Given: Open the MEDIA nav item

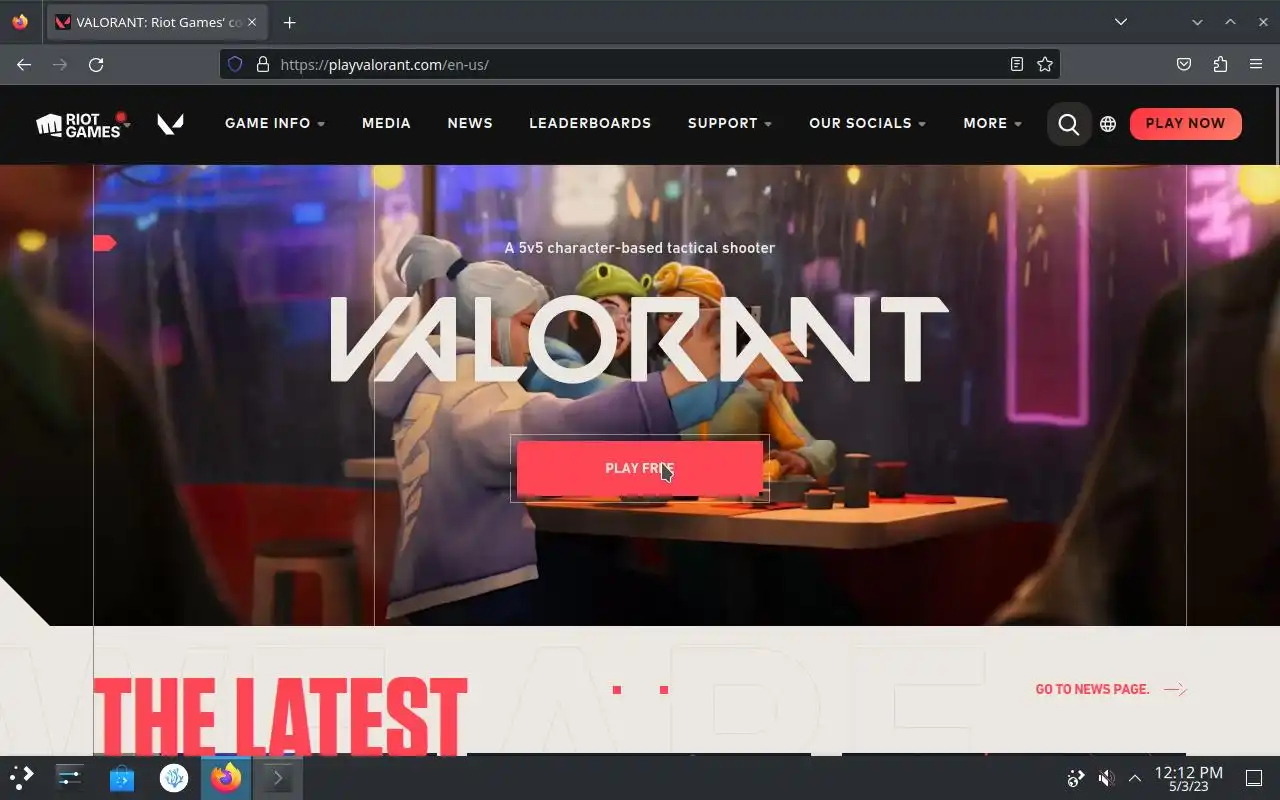Looking at the screenshot, I should [x=386, y=123].
